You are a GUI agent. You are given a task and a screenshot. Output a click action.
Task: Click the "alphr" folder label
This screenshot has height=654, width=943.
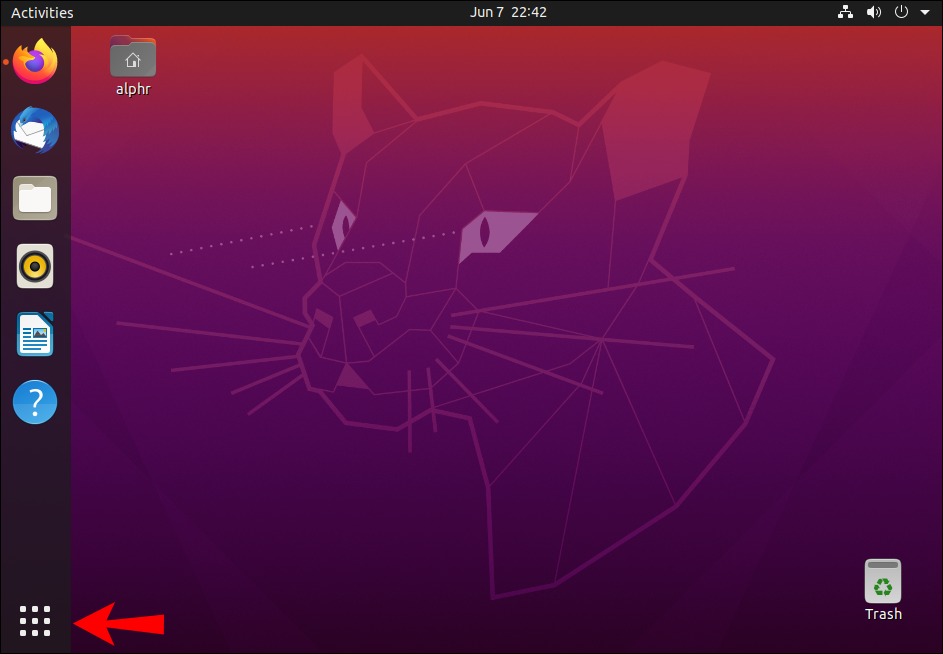(133, 89)
